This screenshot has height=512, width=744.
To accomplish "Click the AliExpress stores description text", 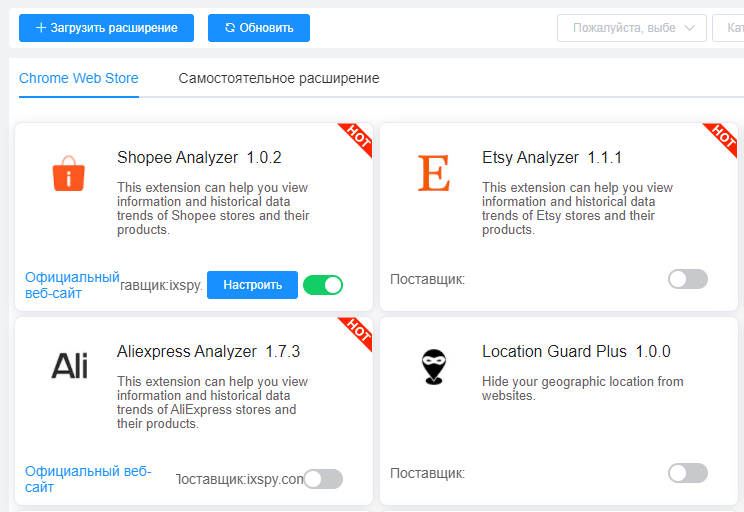I will (213, 402).
